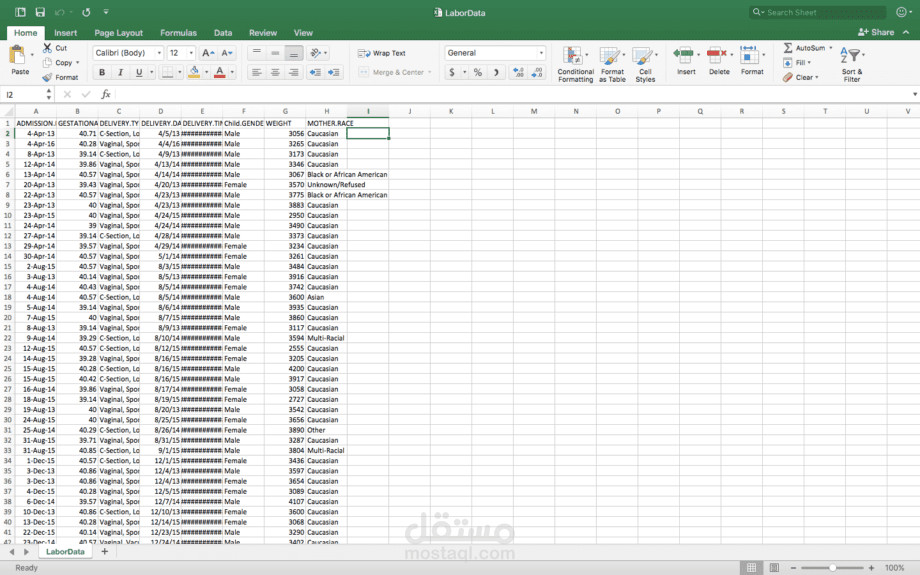
Task: Click the insert function fx icon
Action: (106, 94)
